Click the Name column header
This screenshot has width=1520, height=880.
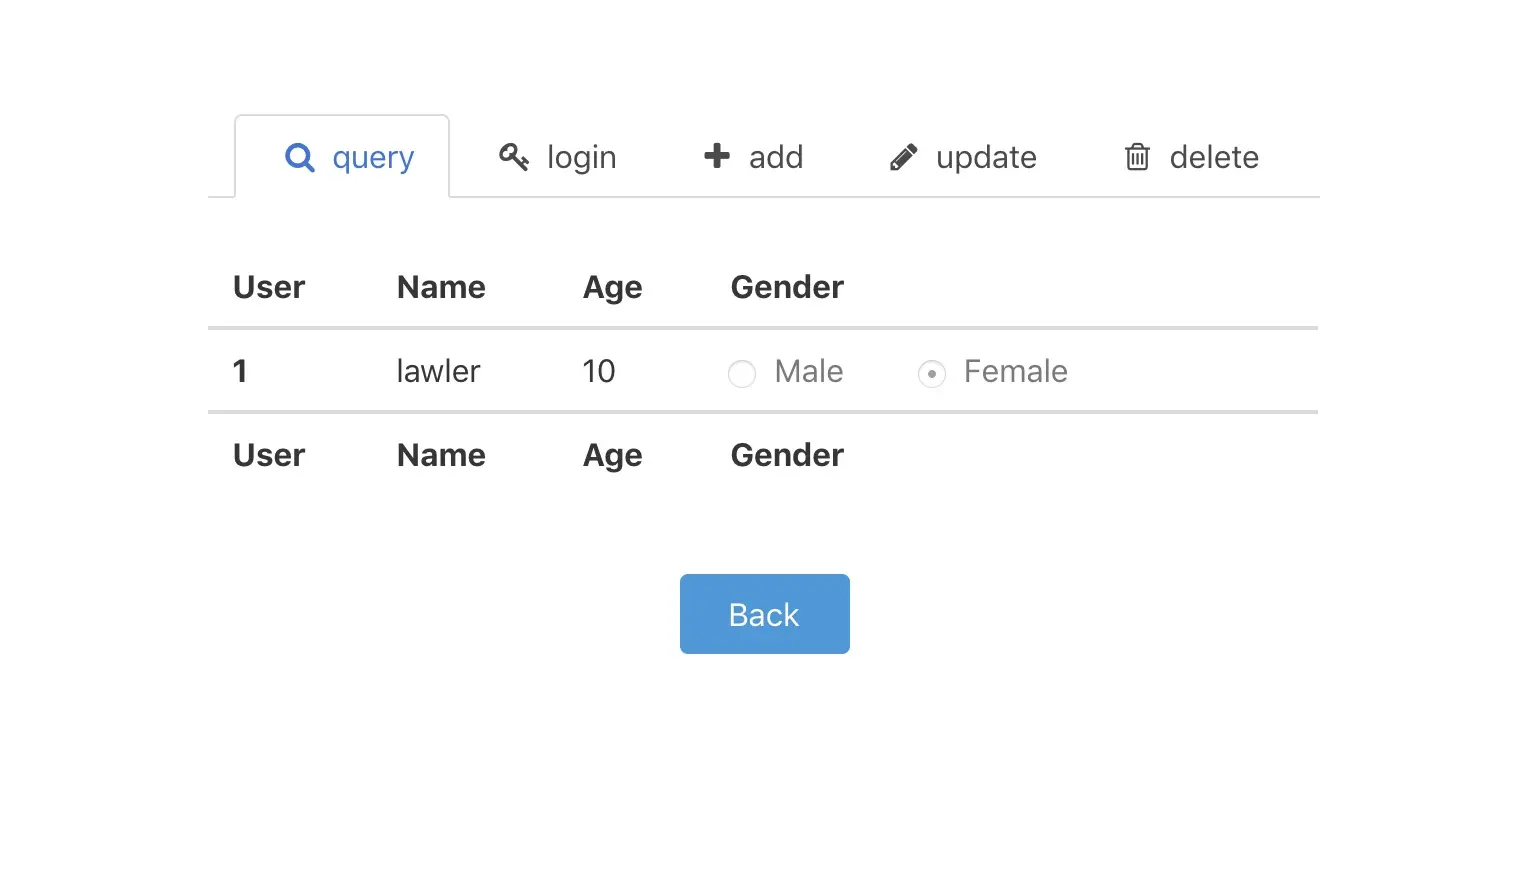[x=441, y=287]
